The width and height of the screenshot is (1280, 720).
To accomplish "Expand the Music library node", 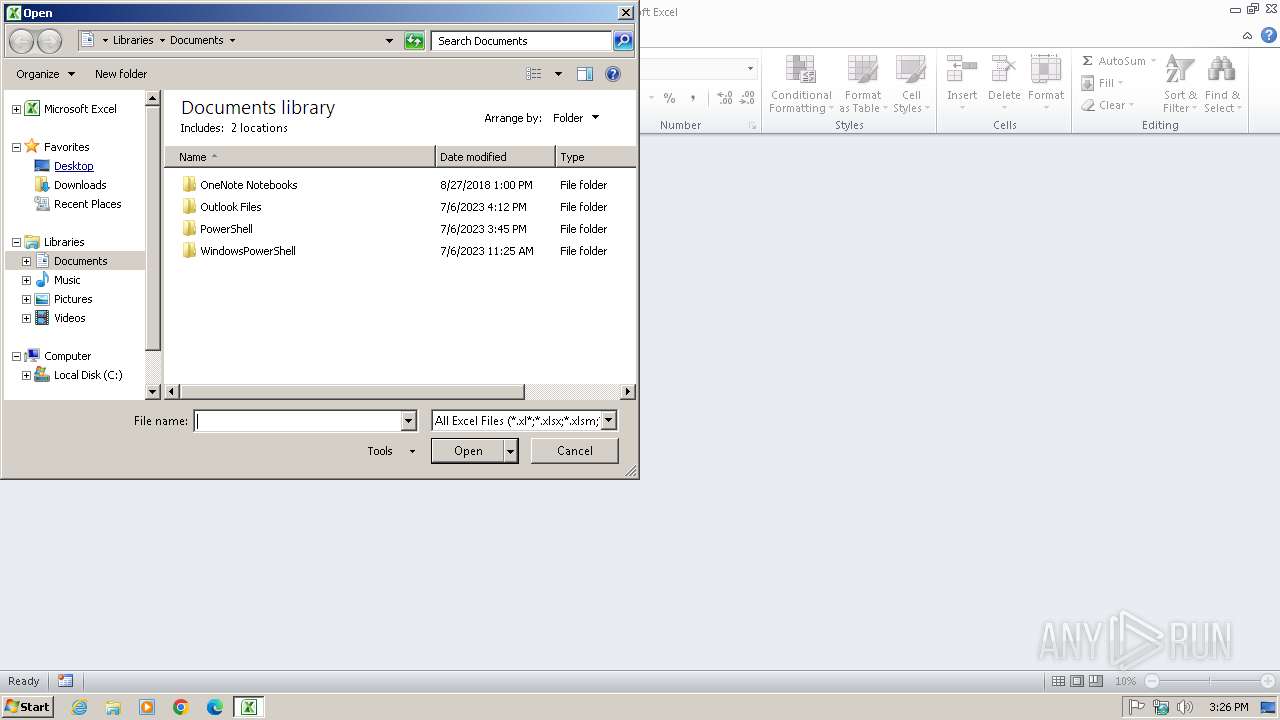I will click(26, 280).
